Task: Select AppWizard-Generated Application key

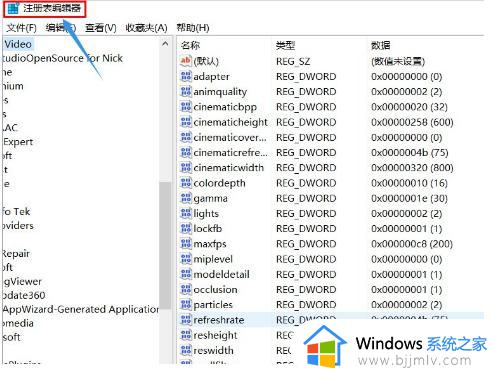Action: 81,309
